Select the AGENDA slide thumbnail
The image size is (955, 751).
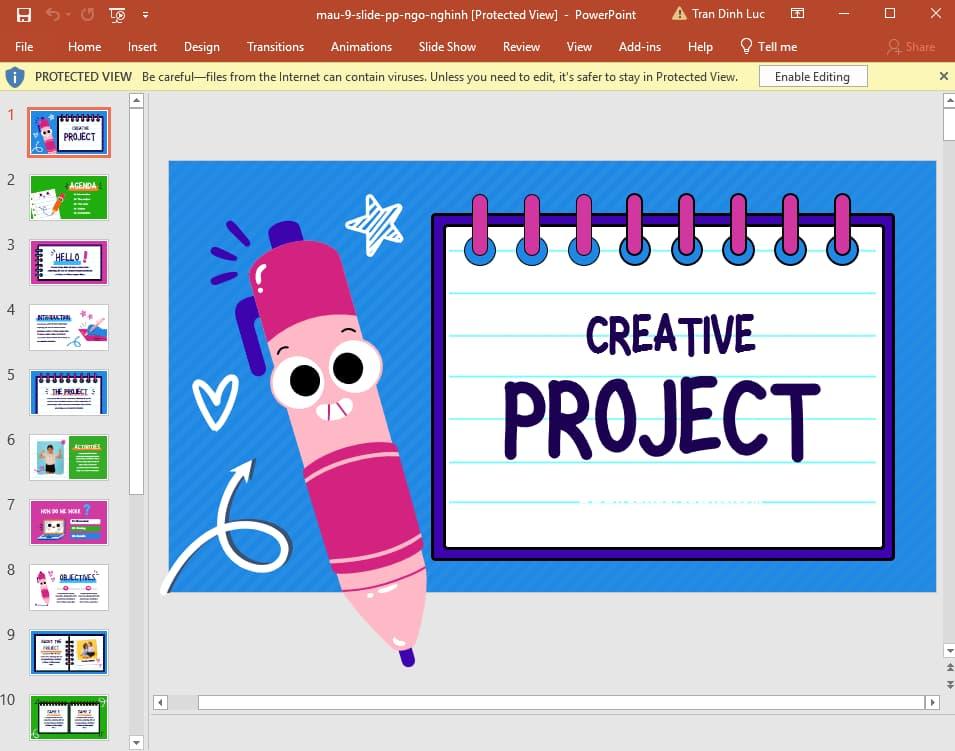[68, 197]
